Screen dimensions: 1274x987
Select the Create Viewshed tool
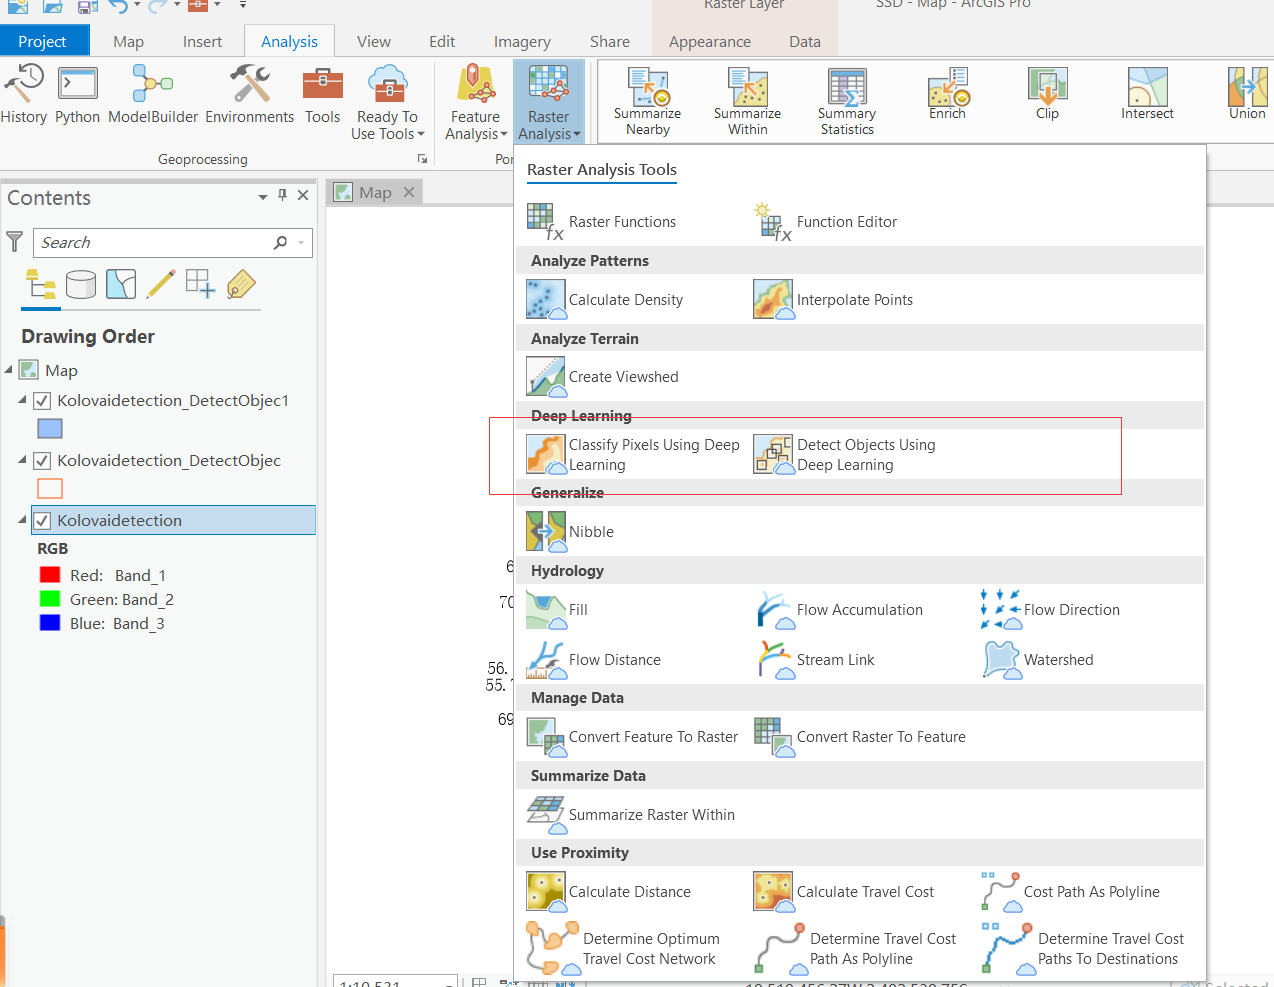click(x=622, y=377)
